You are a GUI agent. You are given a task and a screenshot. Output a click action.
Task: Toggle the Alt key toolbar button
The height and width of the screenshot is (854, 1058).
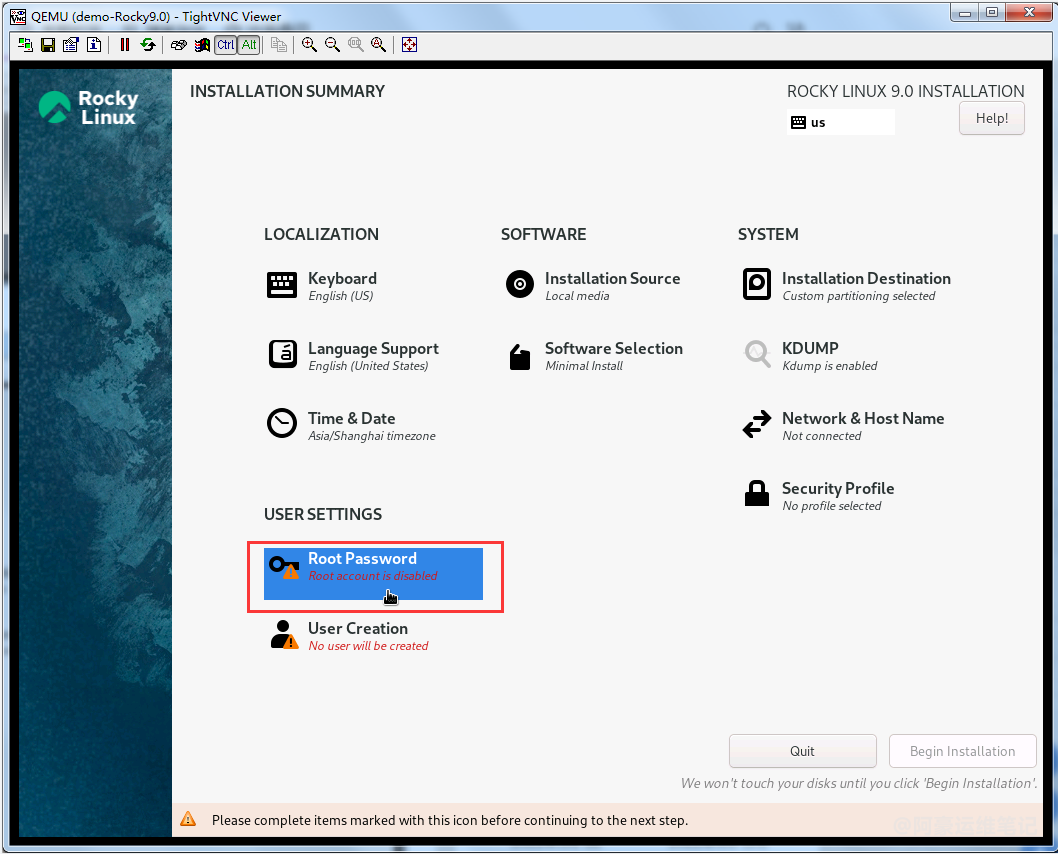[249, 45]
